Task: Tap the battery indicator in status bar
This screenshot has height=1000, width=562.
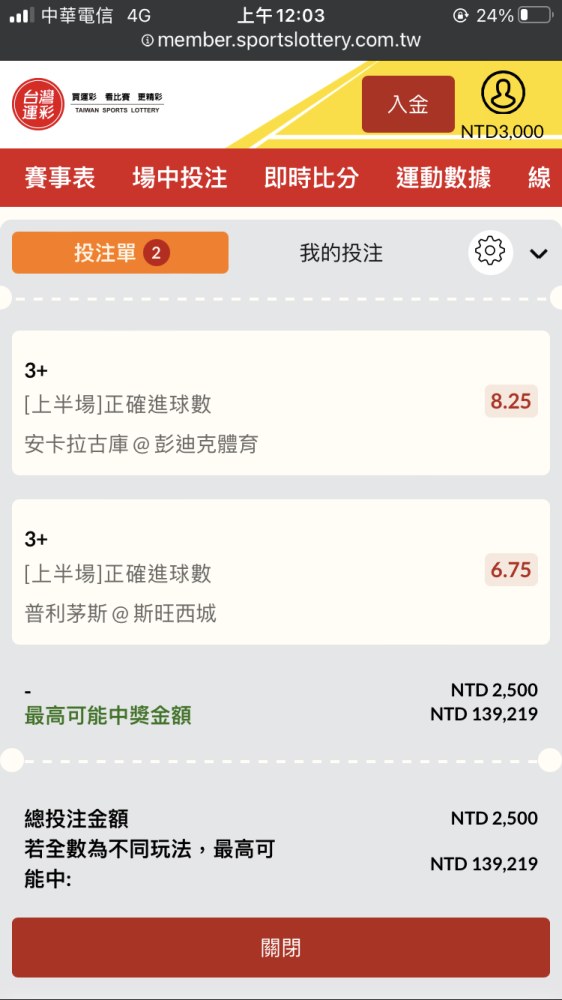Action: tap(535, 15)
